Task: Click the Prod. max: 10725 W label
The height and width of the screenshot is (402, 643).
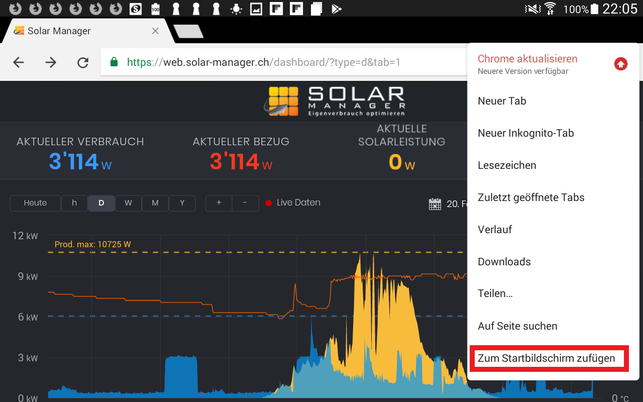Action: point(93,244)
